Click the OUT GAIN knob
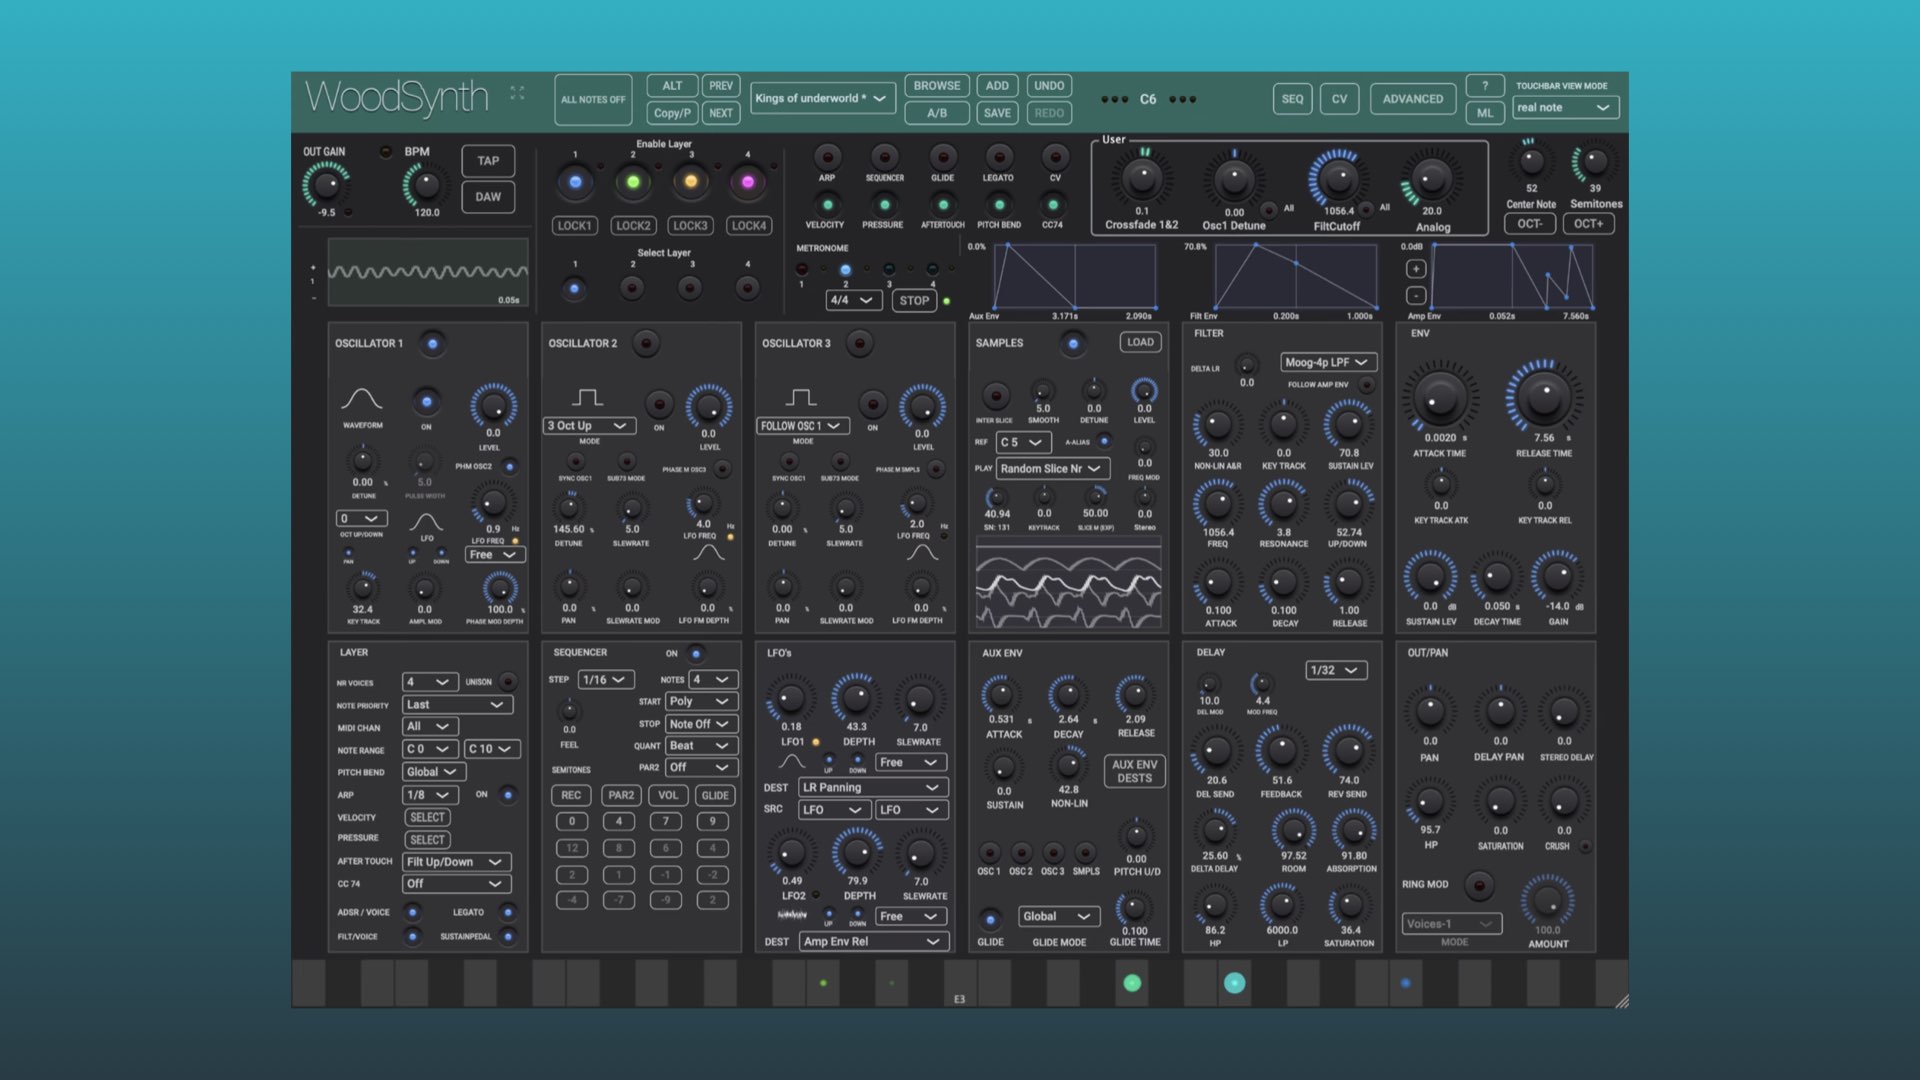Screen dimensions: 1920x1080 pos(325,185)
